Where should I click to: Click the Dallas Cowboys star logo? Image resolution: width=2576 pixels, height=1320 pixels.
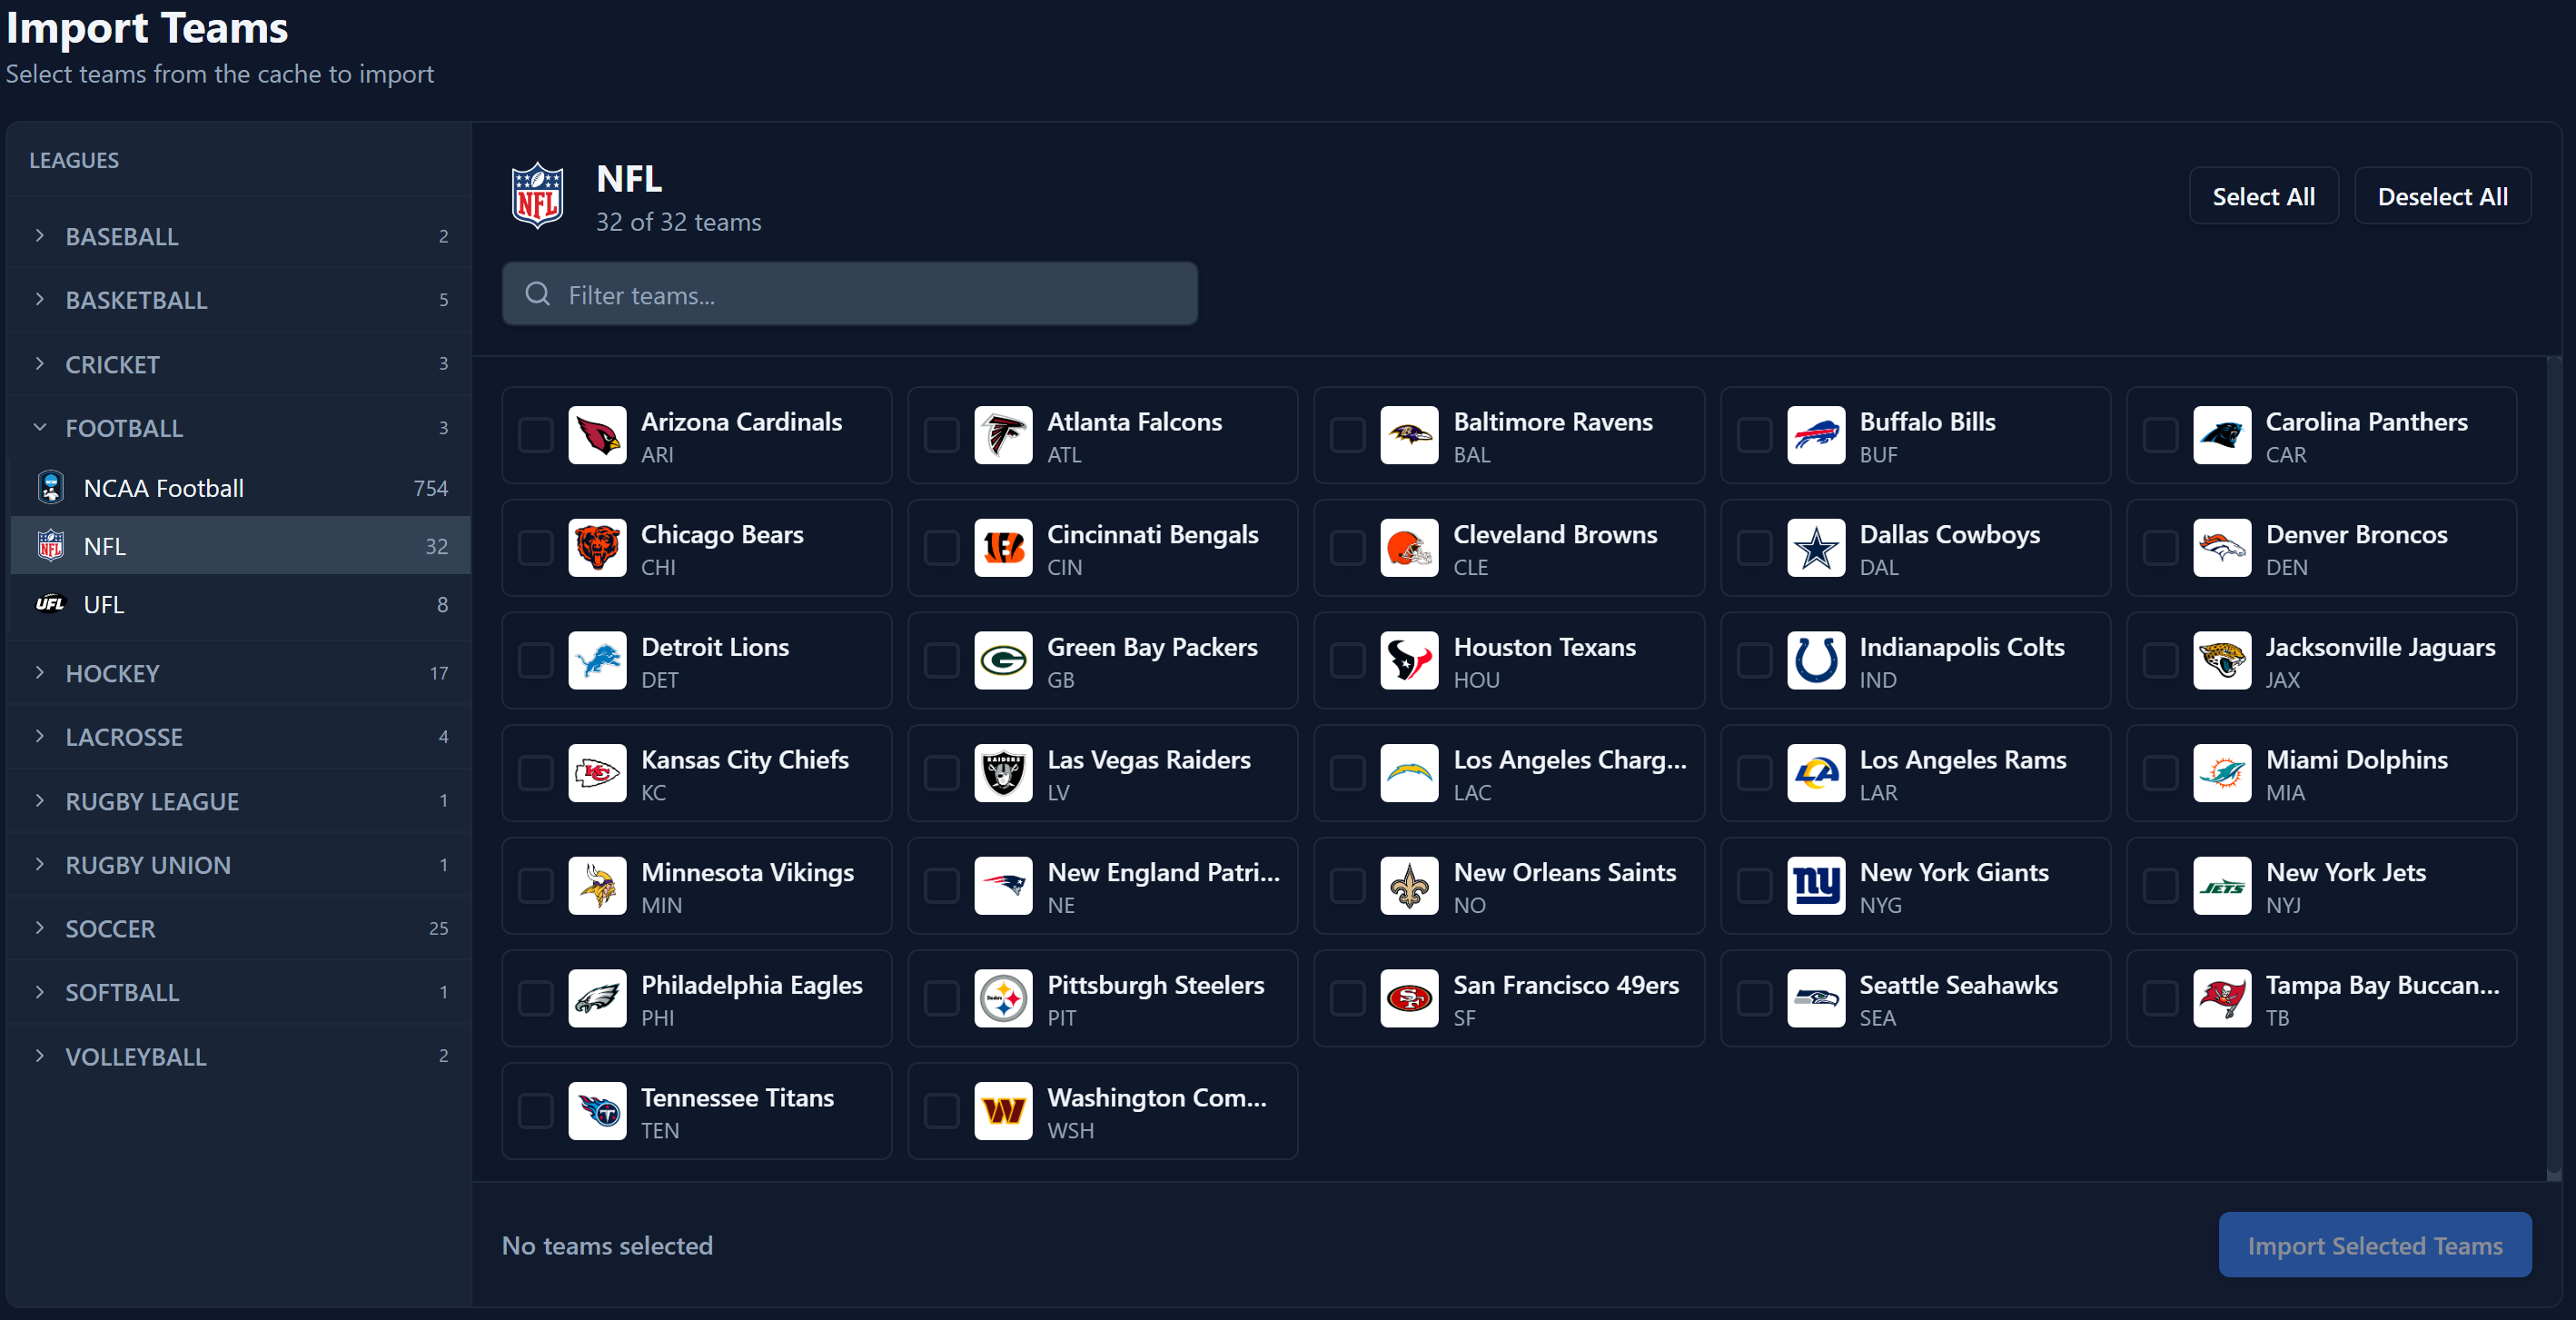[1815, 548]
